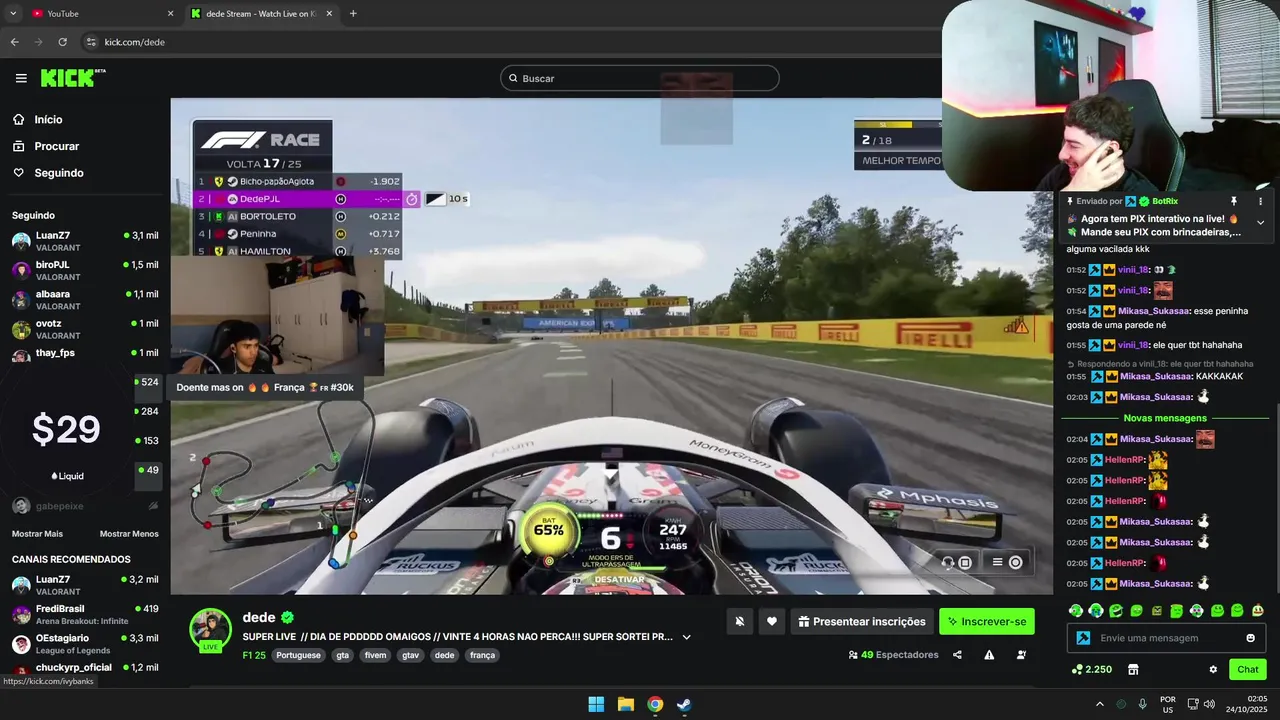The width and height of the screenshot is (1280, 720).
Task: Expand the pinned BotRix message chevron
Action: tap(1260, 222)
